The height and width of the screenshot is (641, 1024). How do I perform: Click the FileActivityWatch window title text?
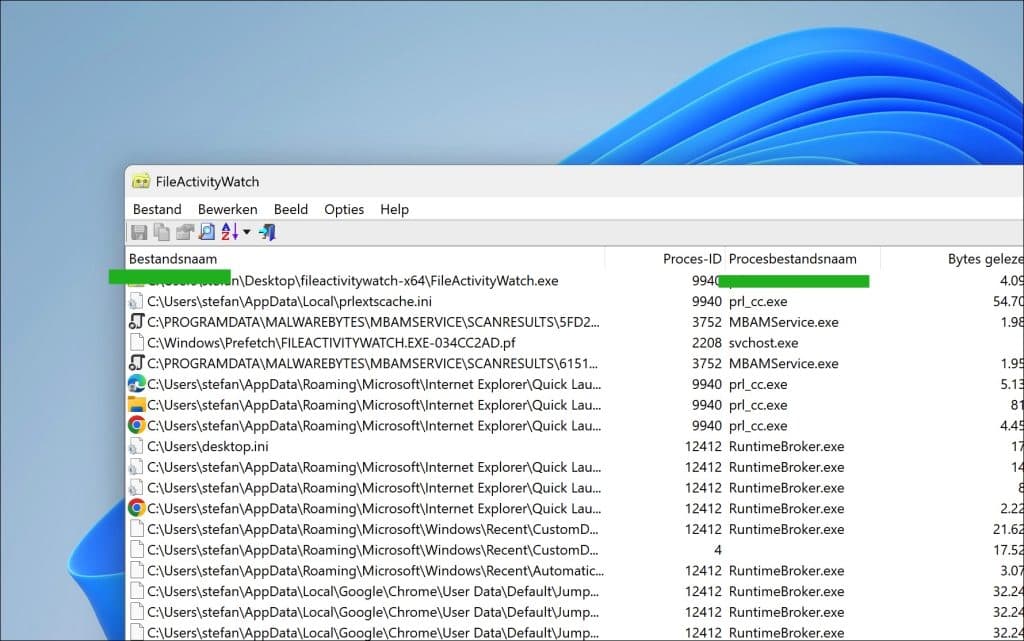(207, 181)
